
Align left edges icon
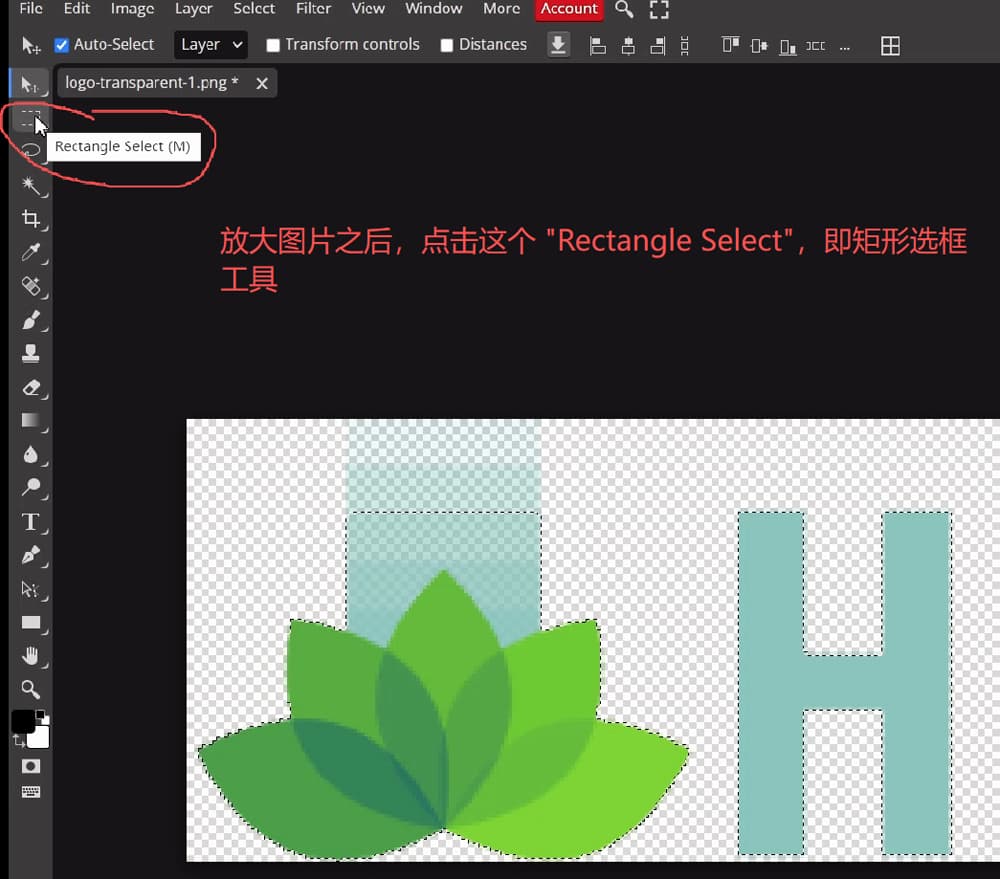coord(598,46)
